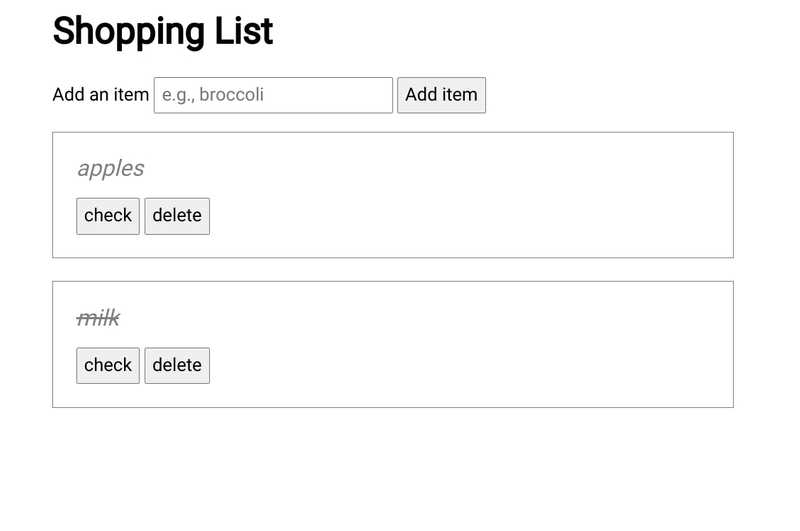Screen dimensions: 800x531
Task: Check off the apples item
Action: 108,215
